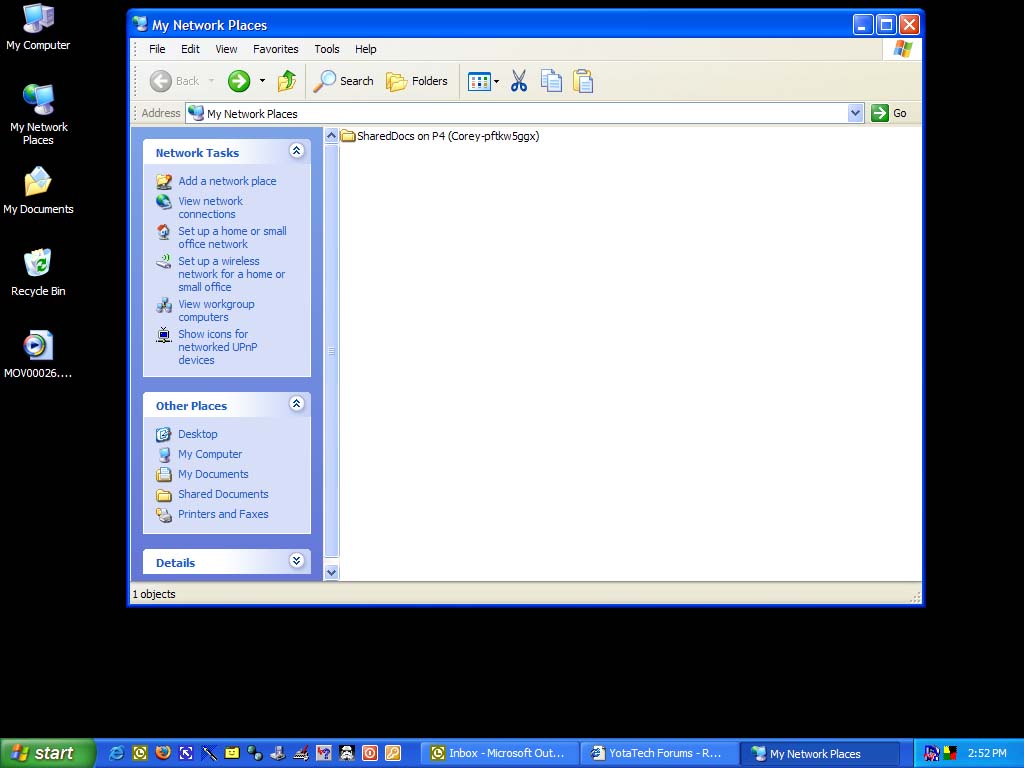This screenshot has height=768, width=1024.
Task: Click the red power Quick Launch icon
Action: [370, 753]
